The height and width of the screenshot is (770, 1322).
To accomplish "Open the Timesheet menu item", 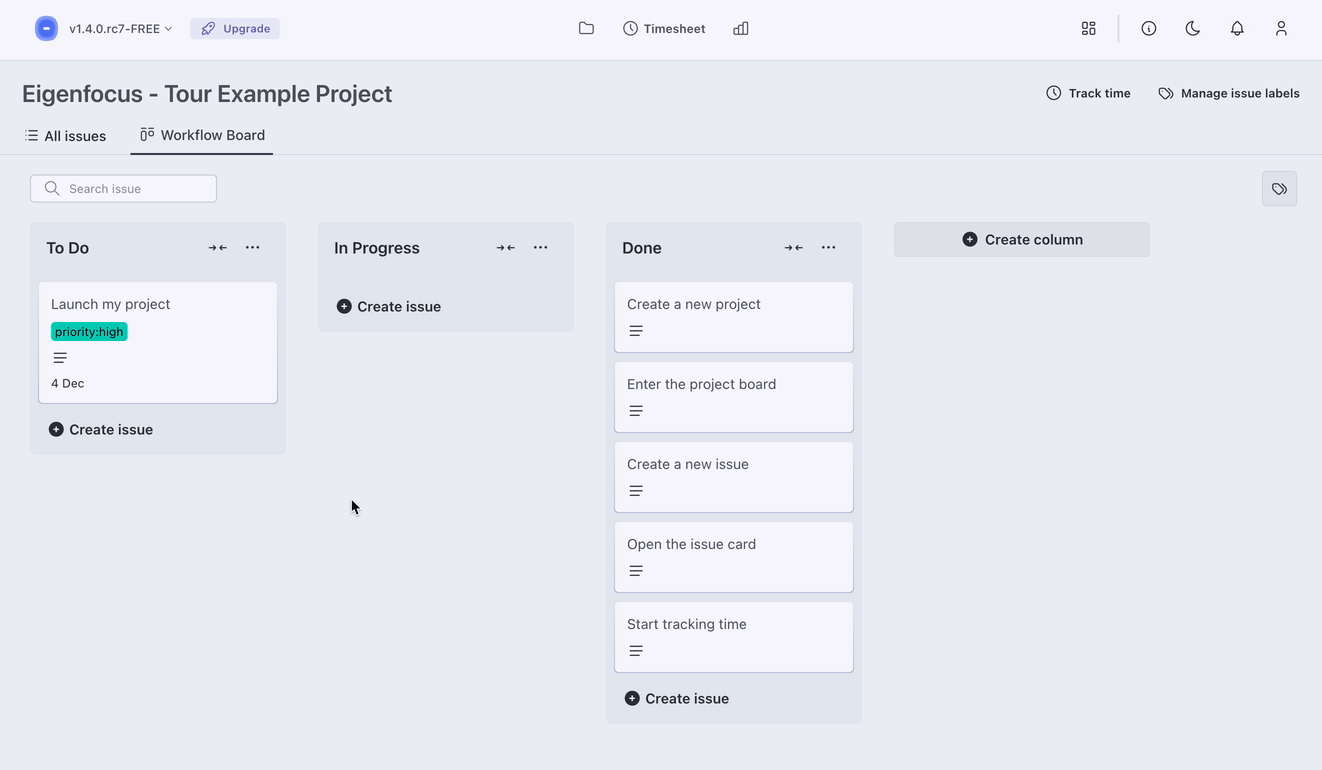I will click(664, 29).
